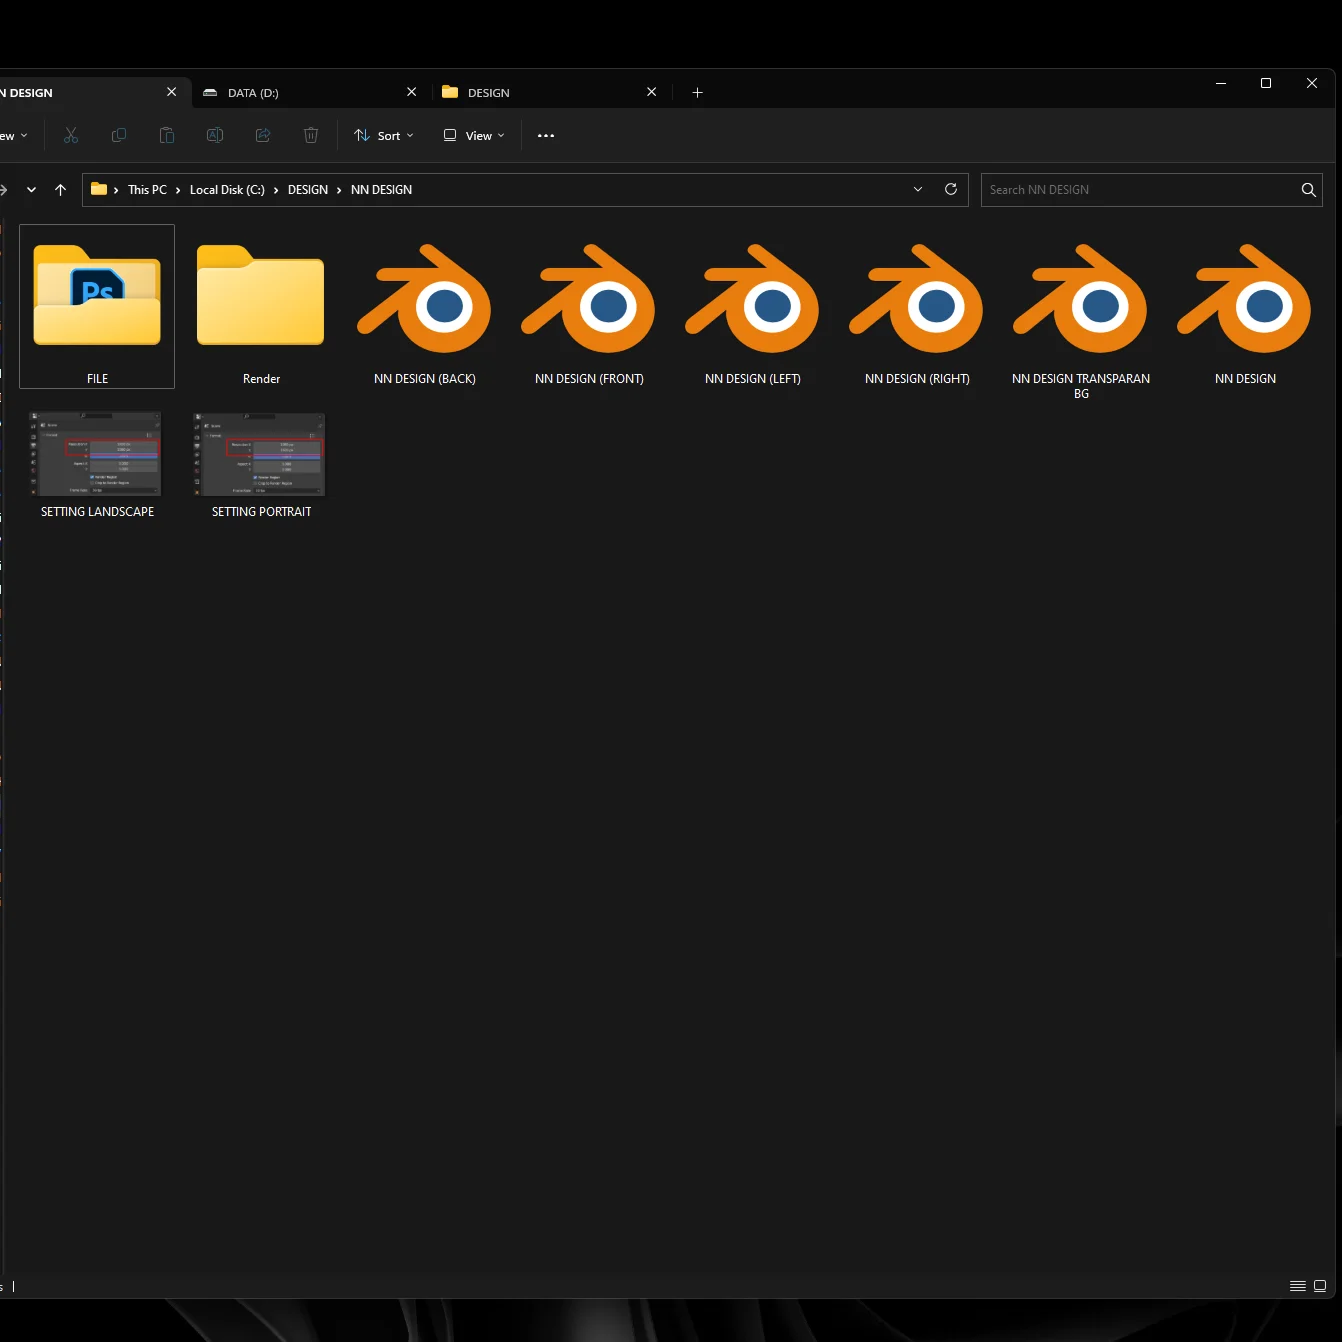
Task: Close the DESIGN tab
Action: point(651,92)
